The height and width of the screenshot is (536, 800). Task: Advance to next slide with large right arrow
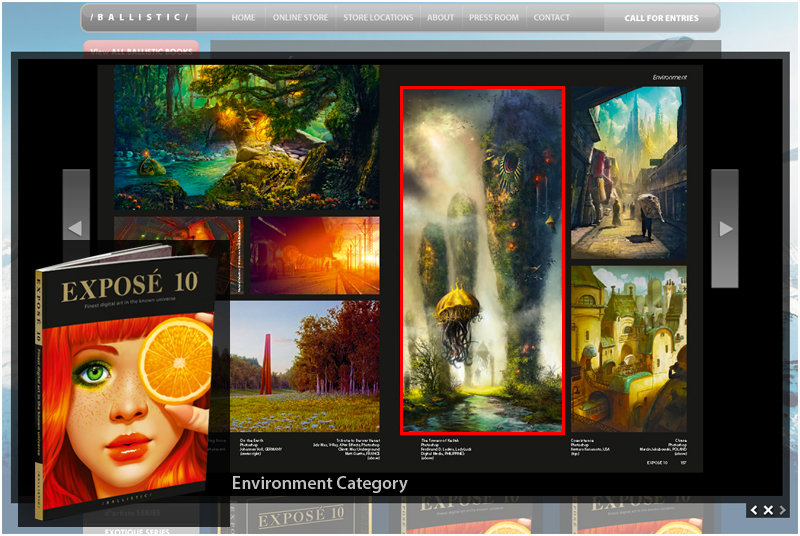point(725,228)
